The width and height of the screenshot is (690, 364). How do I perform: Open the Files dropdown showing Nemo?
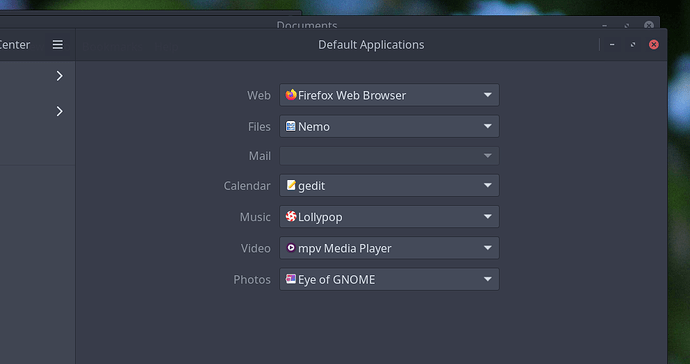pyautogui.click(x=389, y=126)
